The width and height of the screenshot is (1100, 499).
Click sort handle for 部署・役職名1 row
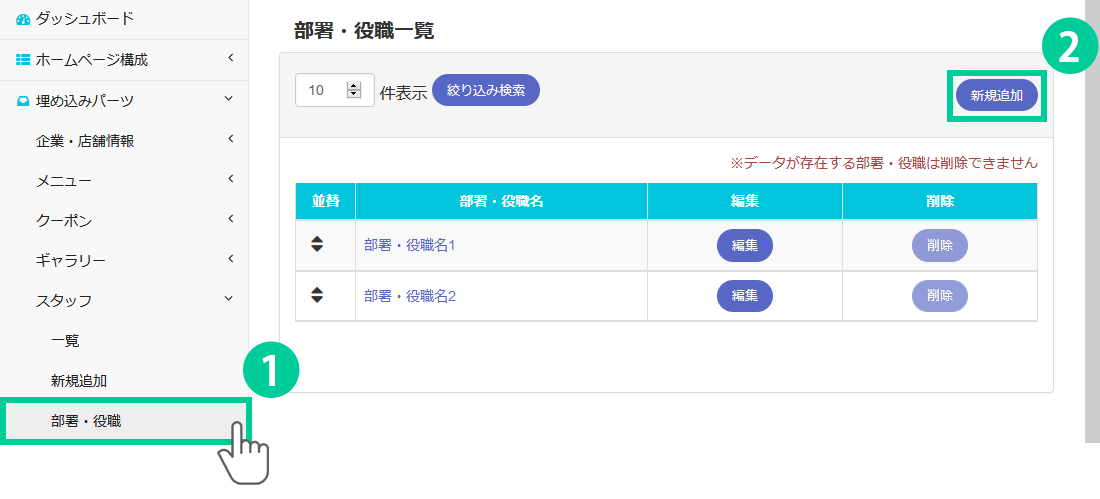pyautogui.click(x=317, y=244)
